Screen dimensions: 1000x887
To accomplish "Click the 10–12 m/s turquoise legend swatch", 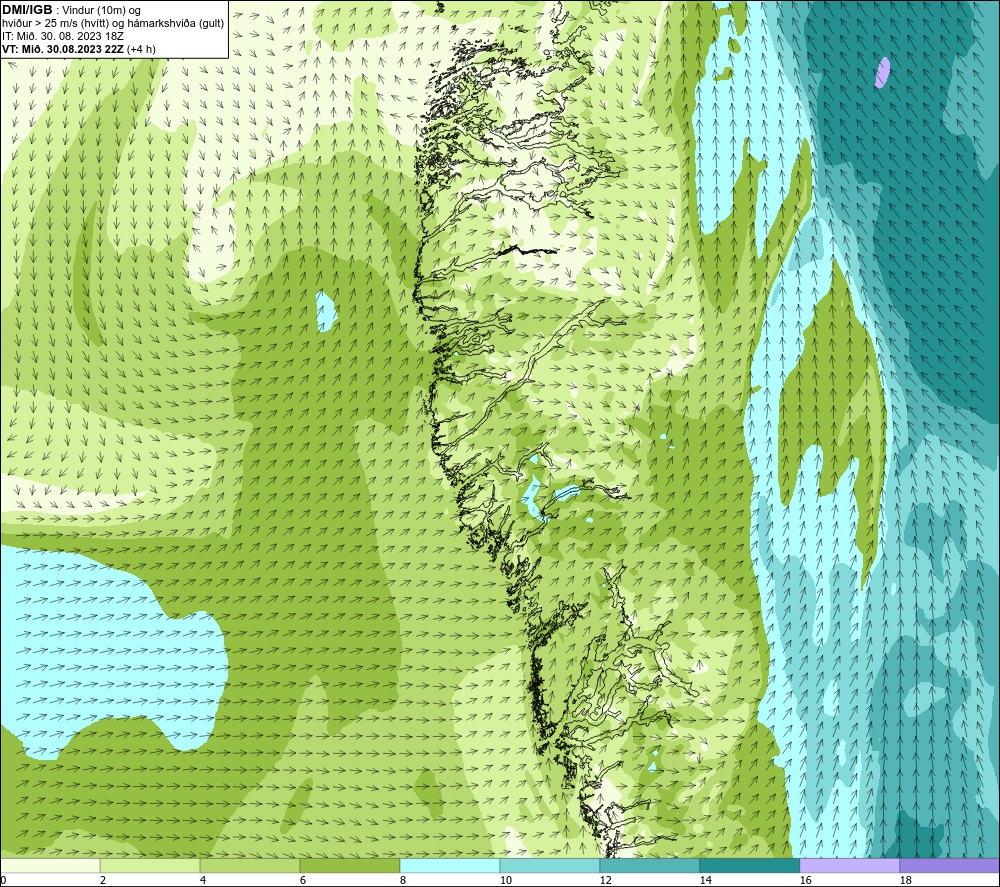I will tap(550, 865).
